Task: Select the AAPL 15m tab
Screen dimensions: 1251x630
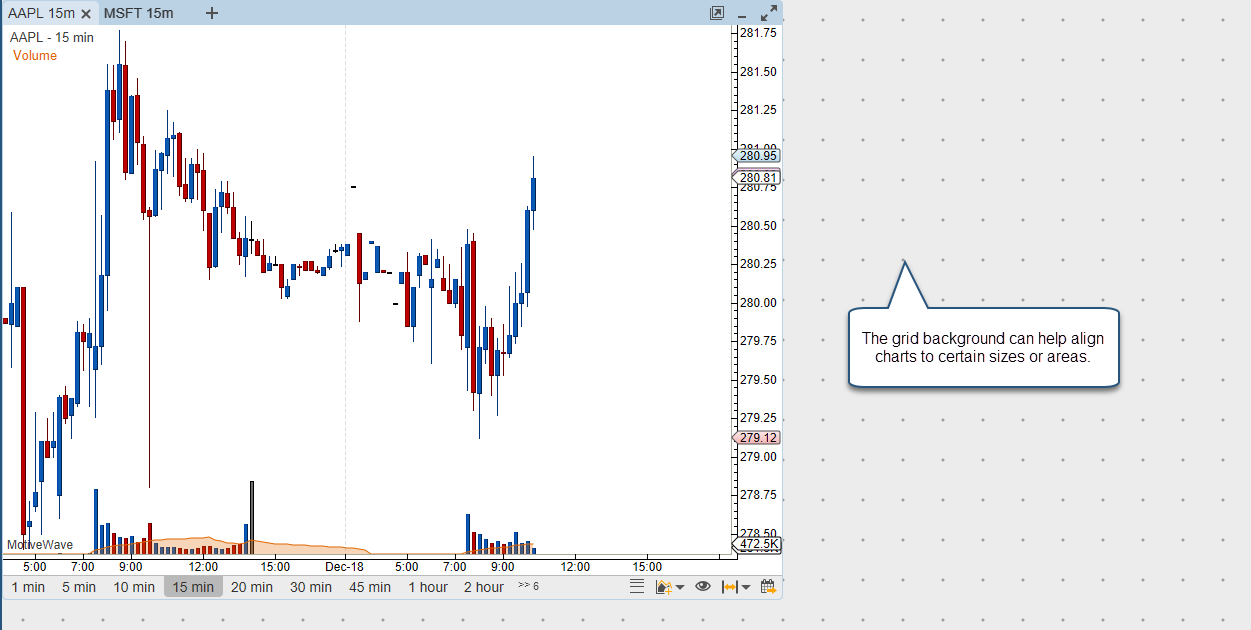Action: 41,13
